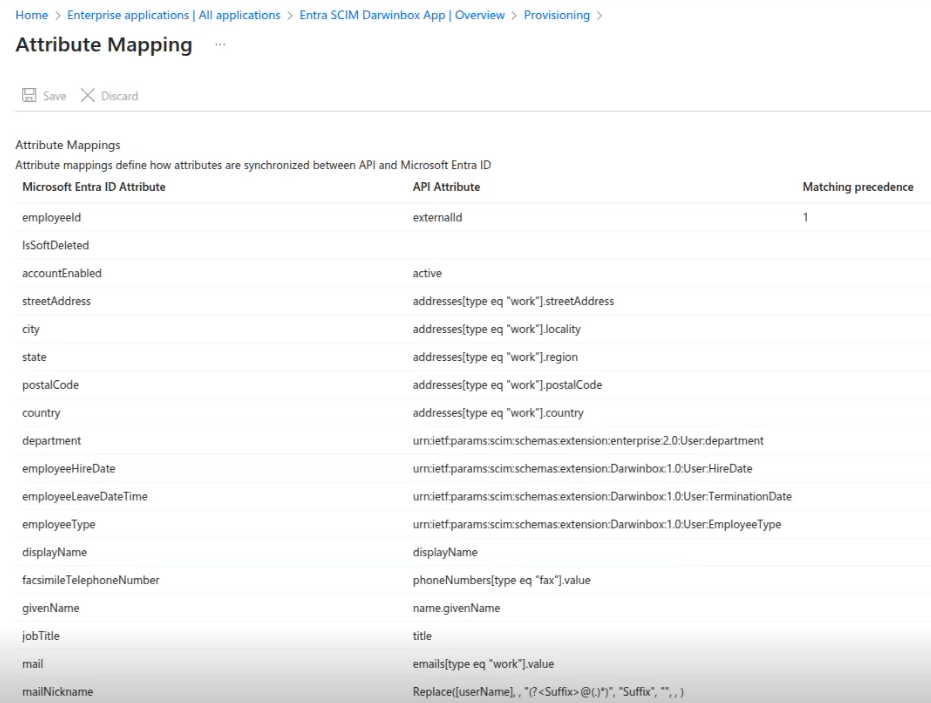Click the Save button label
The height and width of the screenshot is (703, 931).
(55, 96)
